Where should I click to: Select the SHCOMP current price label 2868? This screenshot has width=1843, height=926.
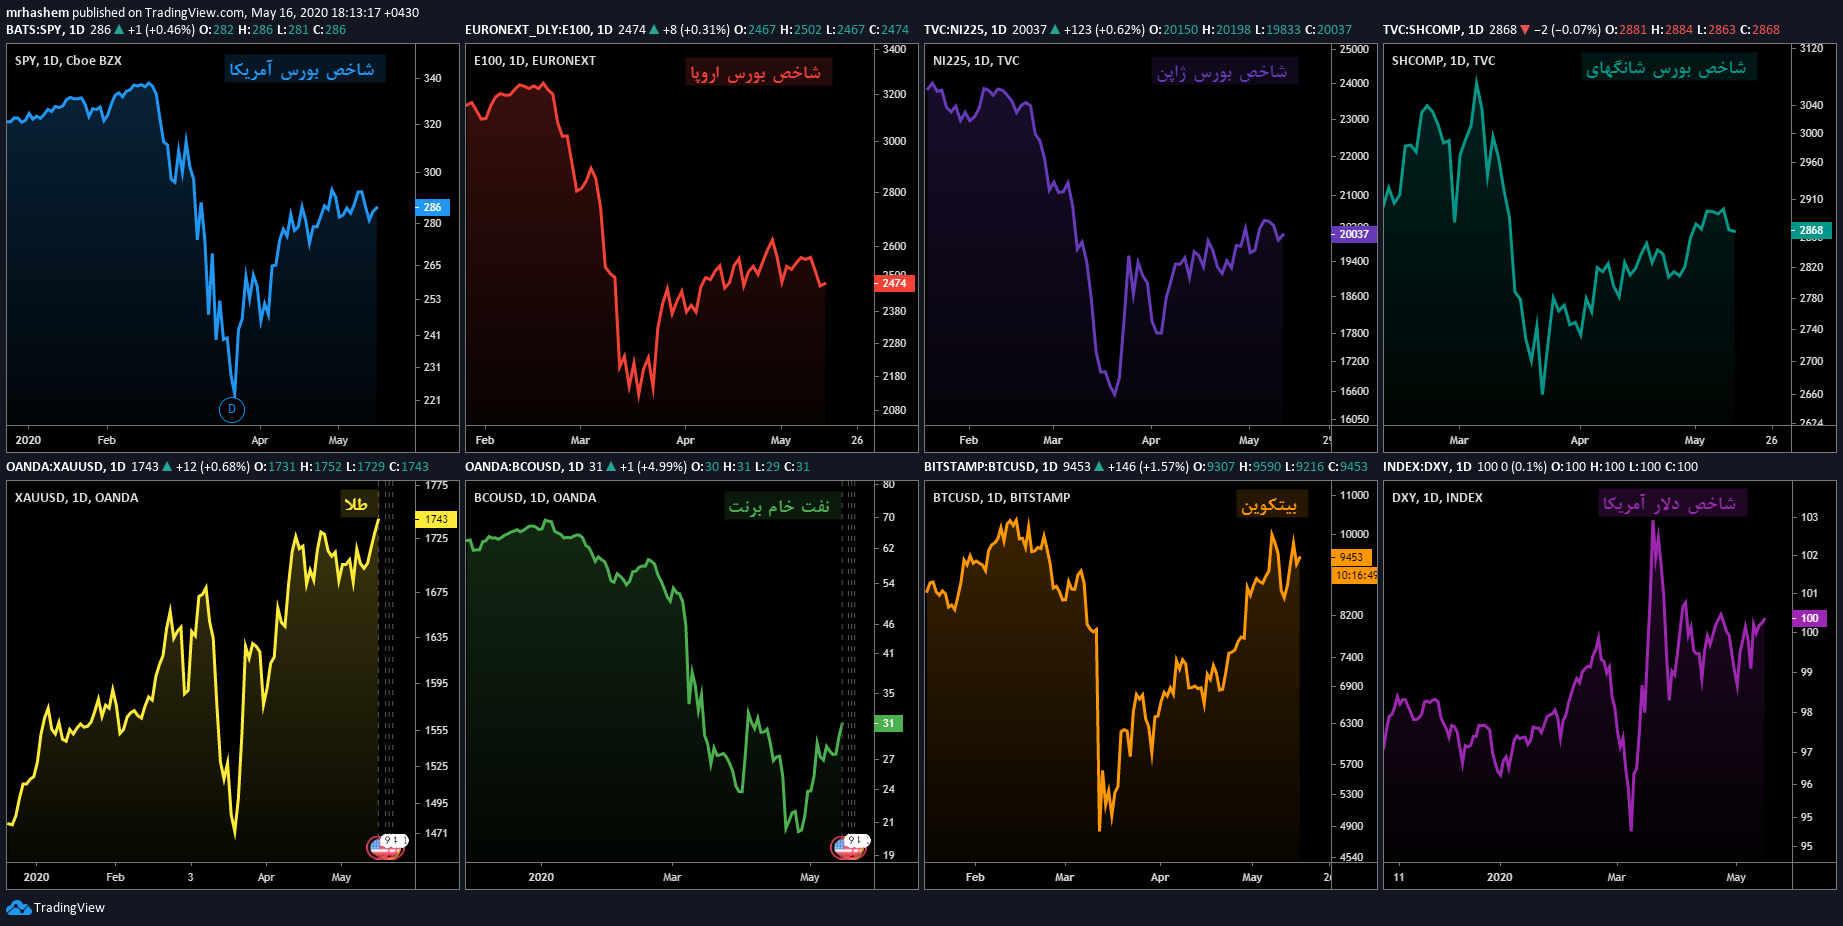click(1811, 230)
